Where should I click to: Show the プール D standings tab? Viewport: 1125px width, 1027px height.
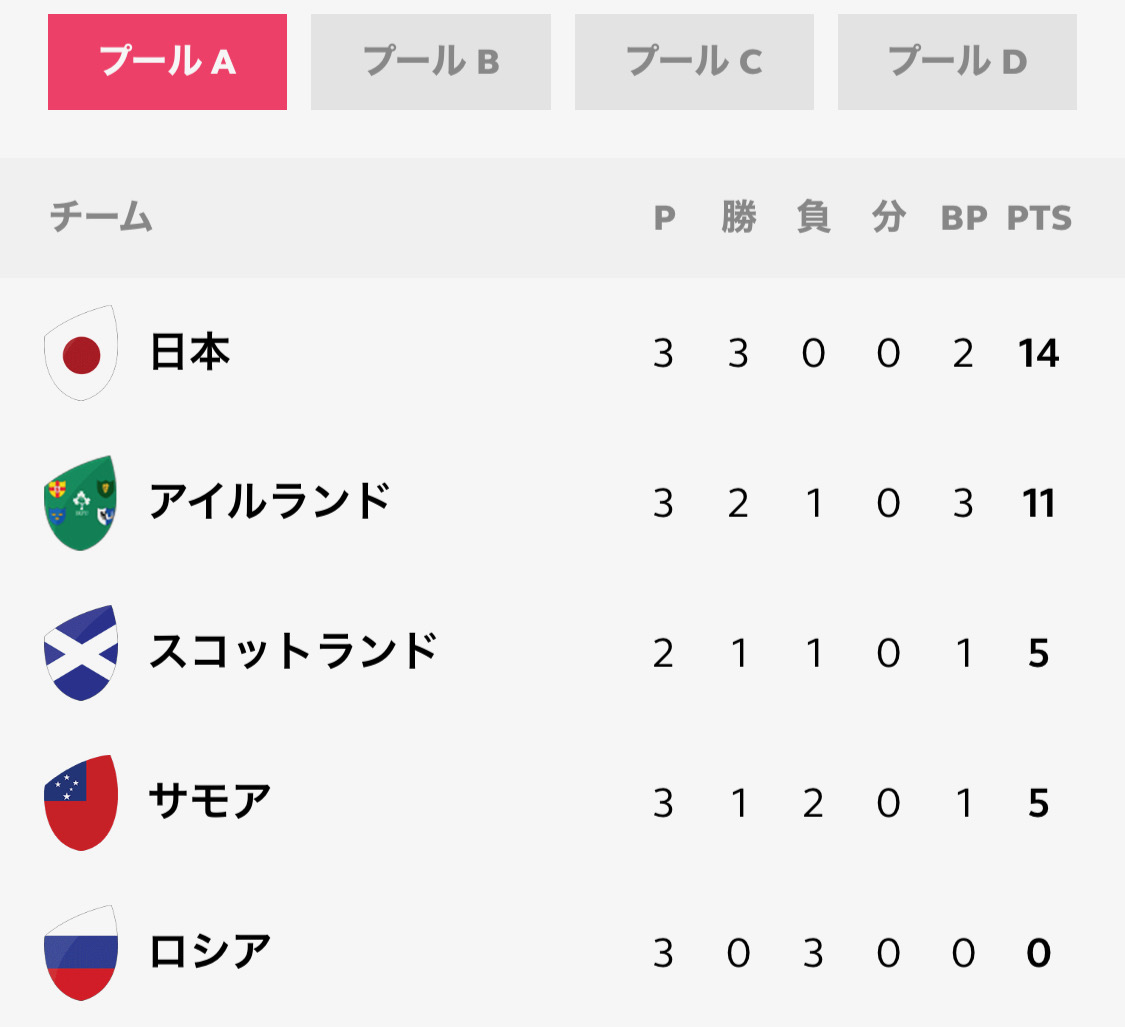pos(957,62)
